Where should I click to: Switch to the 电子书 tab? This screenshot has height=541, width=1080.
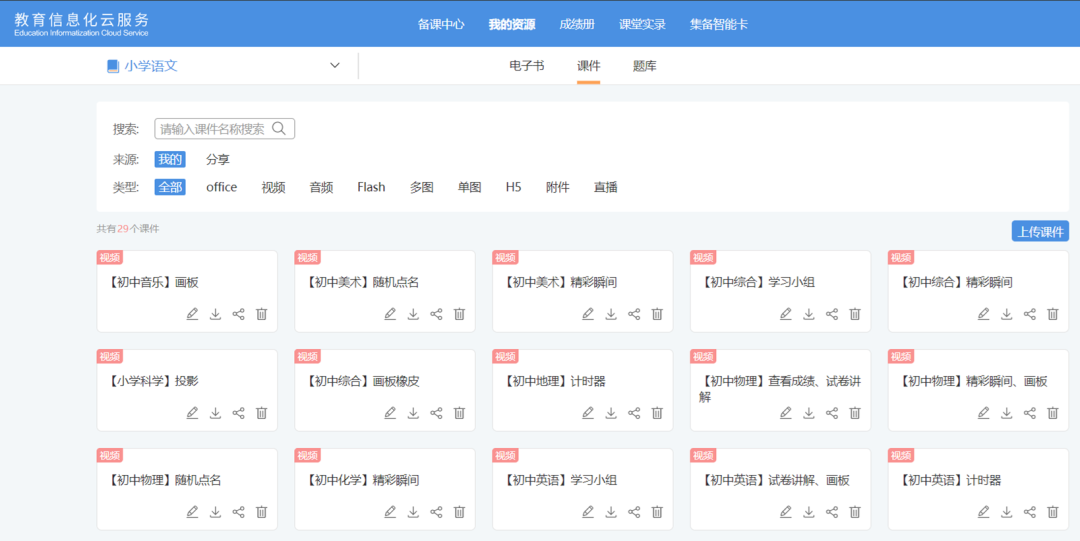(x=526, y=66)
